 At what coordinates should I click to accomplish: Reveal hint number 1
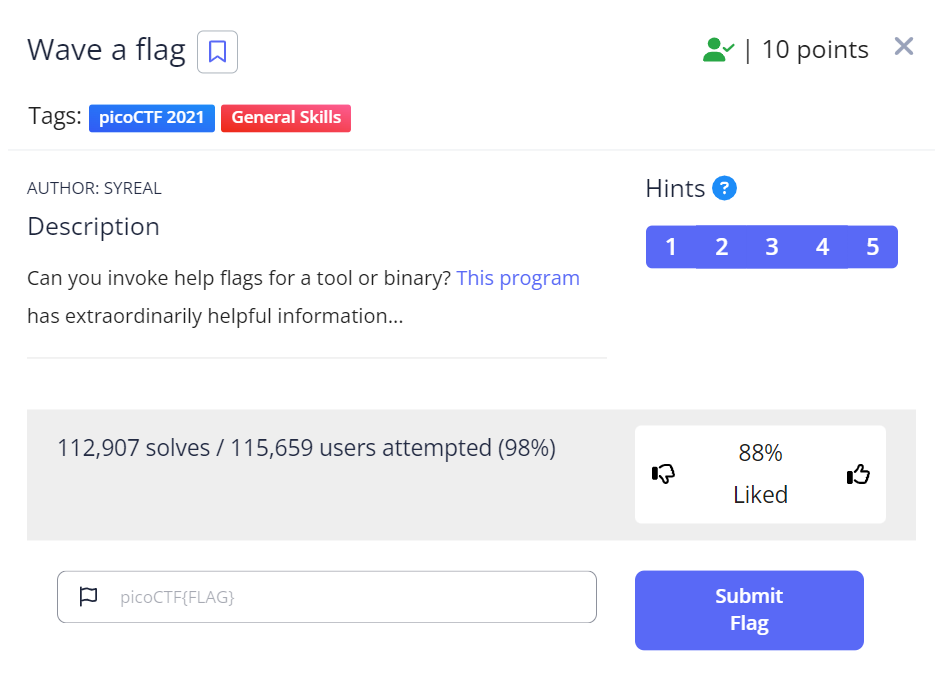tap(671, 246)
